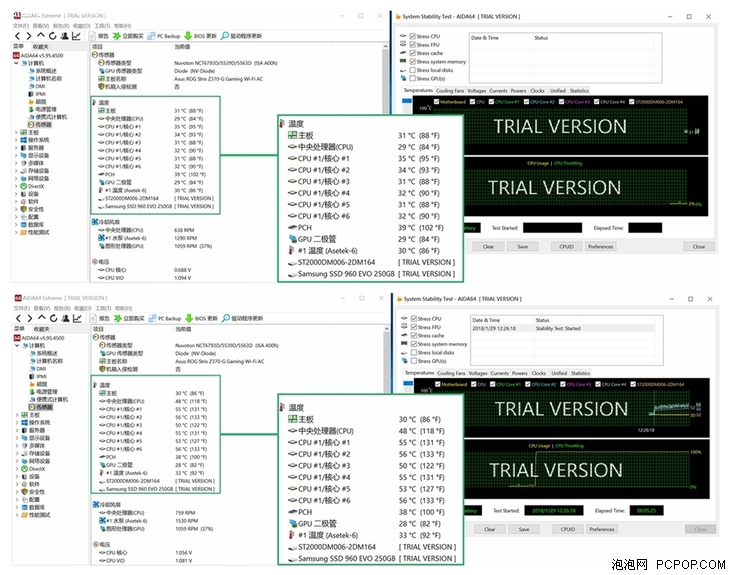Expand the DirectX node in upper AIDA64 tree

coord(15,187)
